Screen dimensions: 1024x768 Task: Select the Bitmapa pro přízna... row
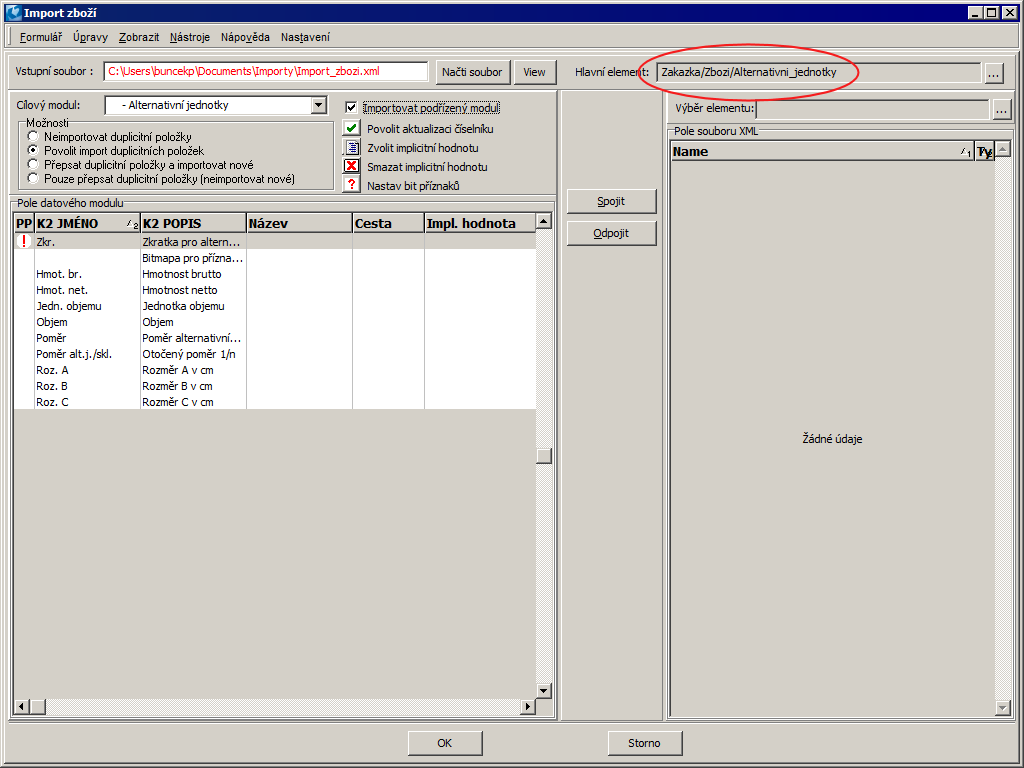coord(275,258)
